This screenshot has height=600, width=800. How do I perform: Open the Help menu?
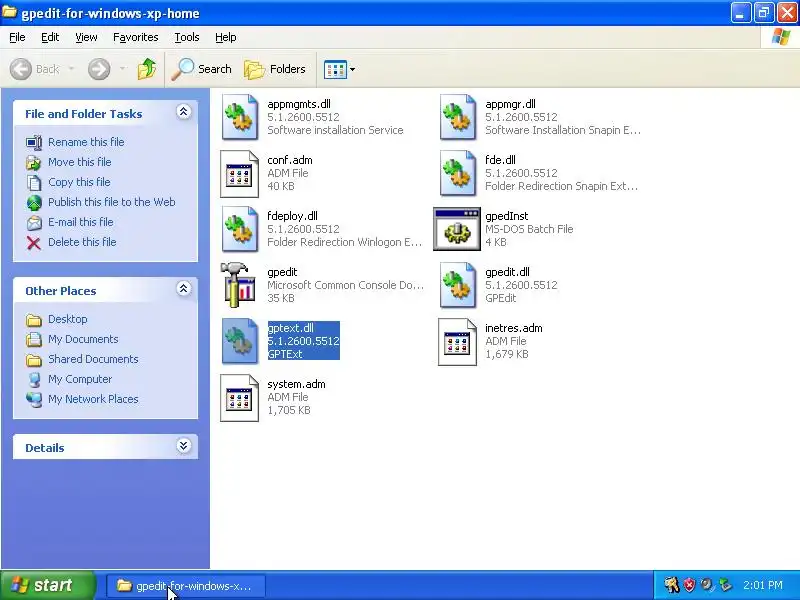click(x=226, y=37)
